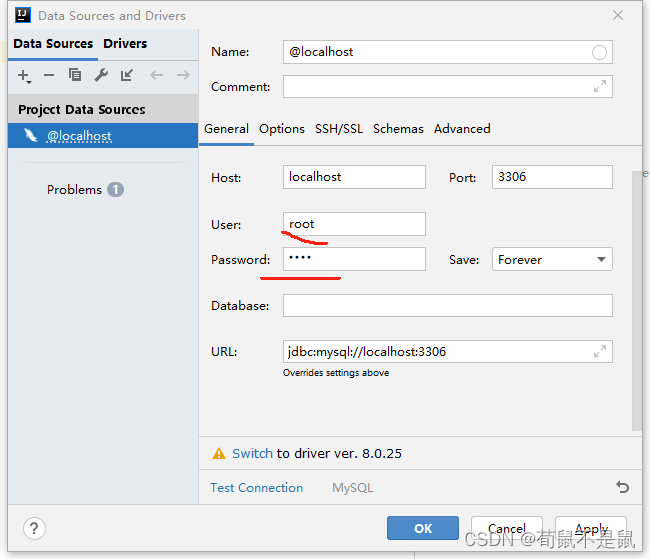Focus the Password field
Image resolution: width=650 pixels, height=559 pixels.
click(354, 259)
